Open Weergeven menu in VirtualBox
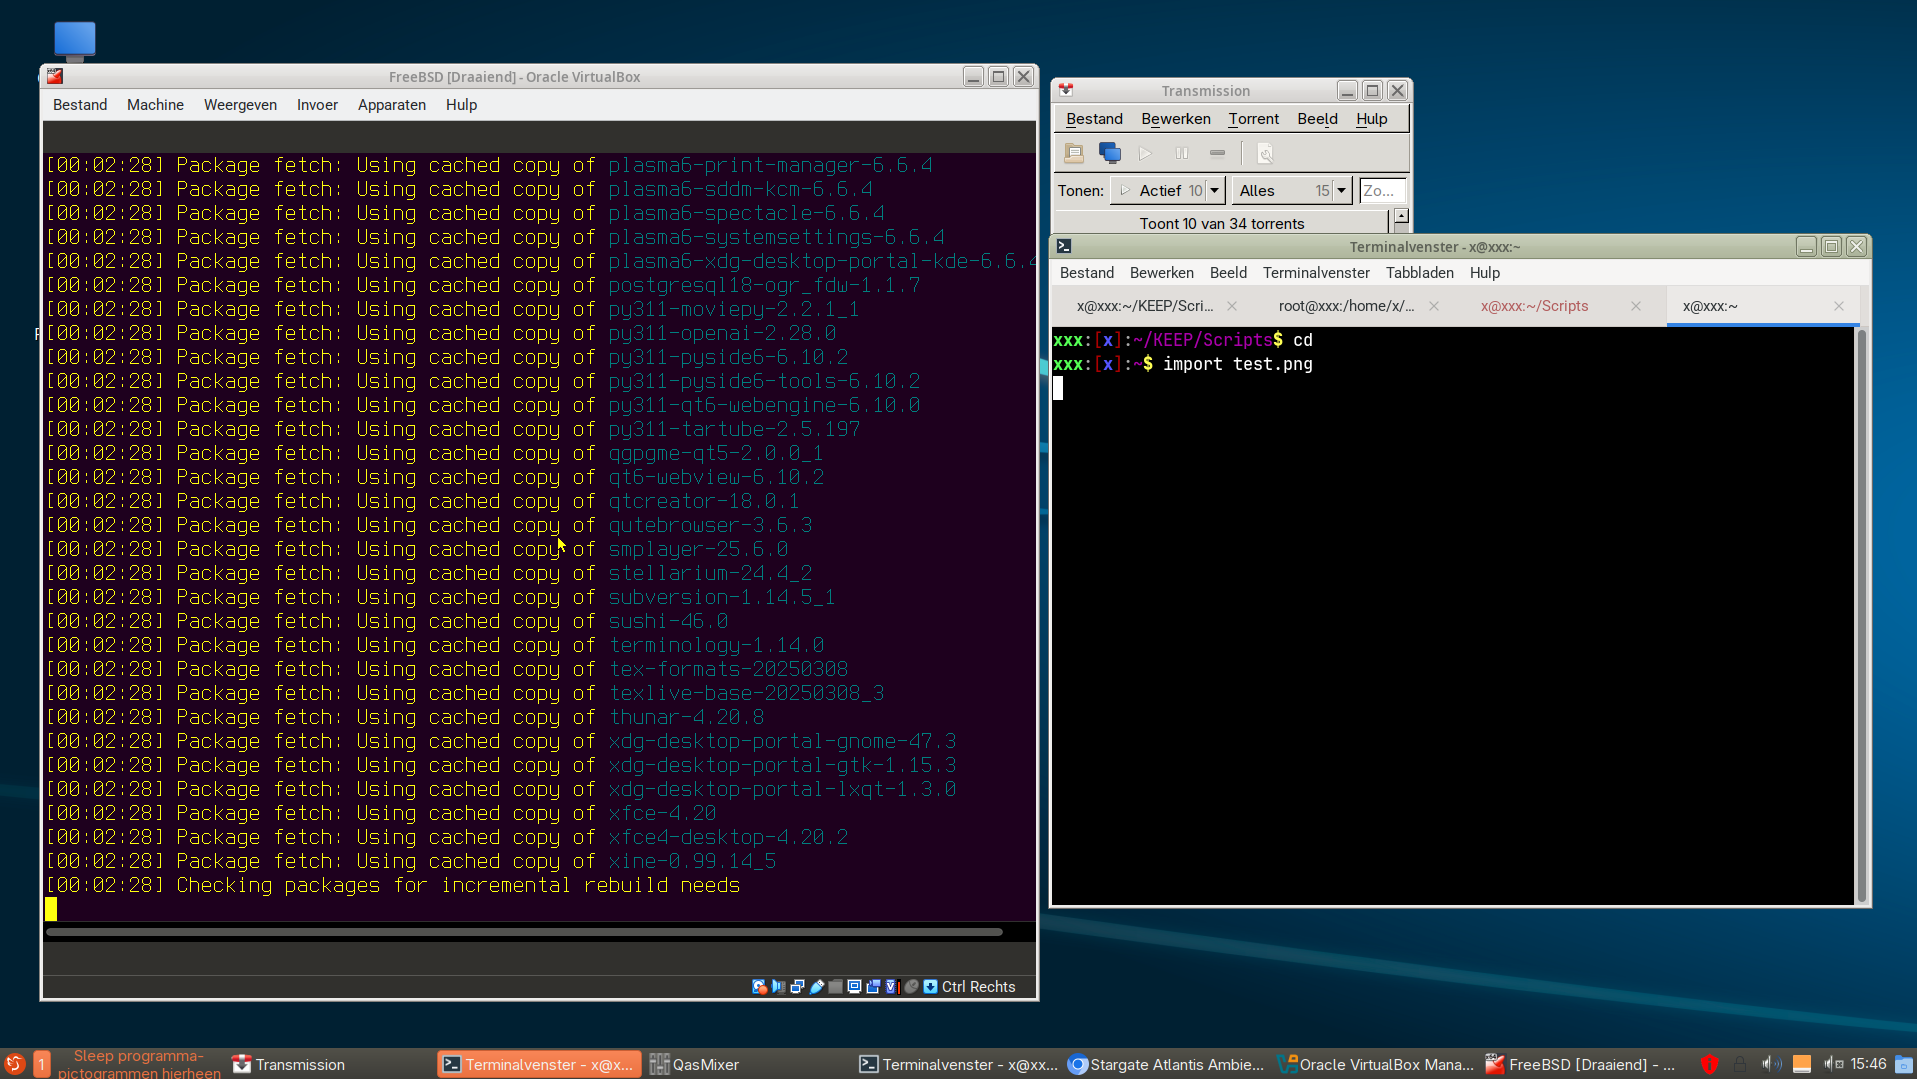Viewport: 1917px width, 1079px height. pyautogui.click(x=240, y=104)
